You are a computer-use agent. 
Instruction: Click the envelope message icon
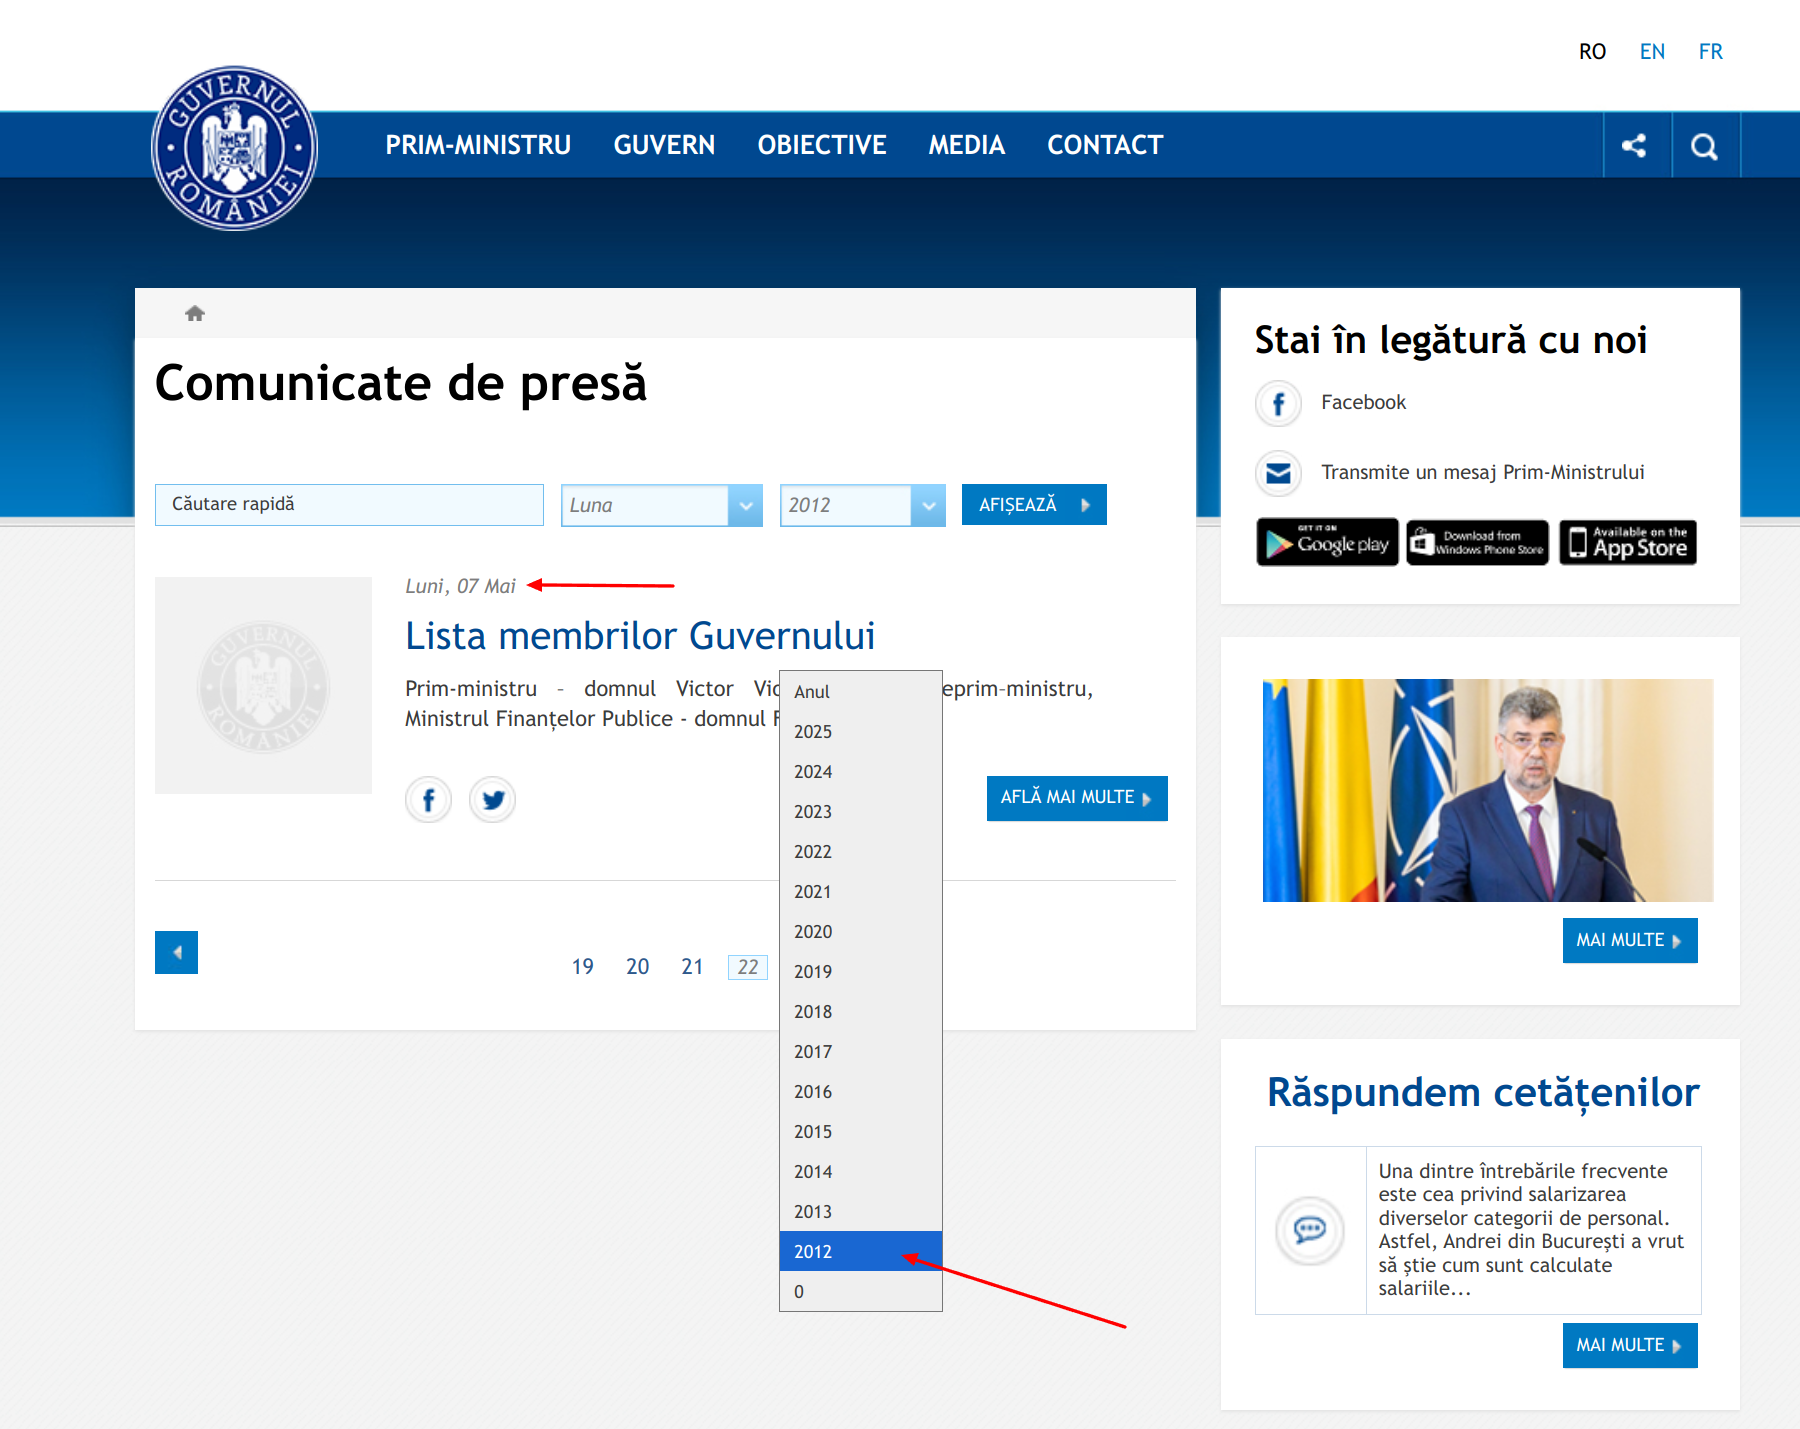click(x=1278, y=473)
